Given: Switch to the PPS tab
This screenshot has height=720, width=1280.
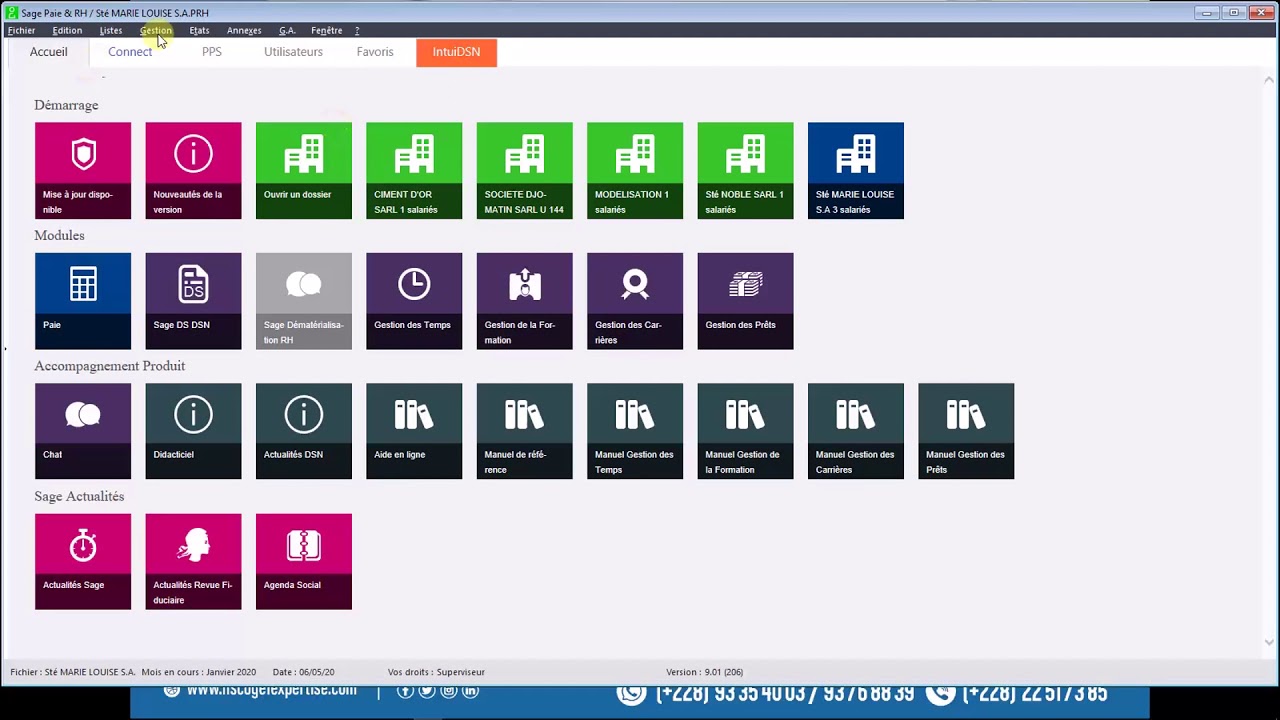Looking at the screenshot, I should 212,52.
